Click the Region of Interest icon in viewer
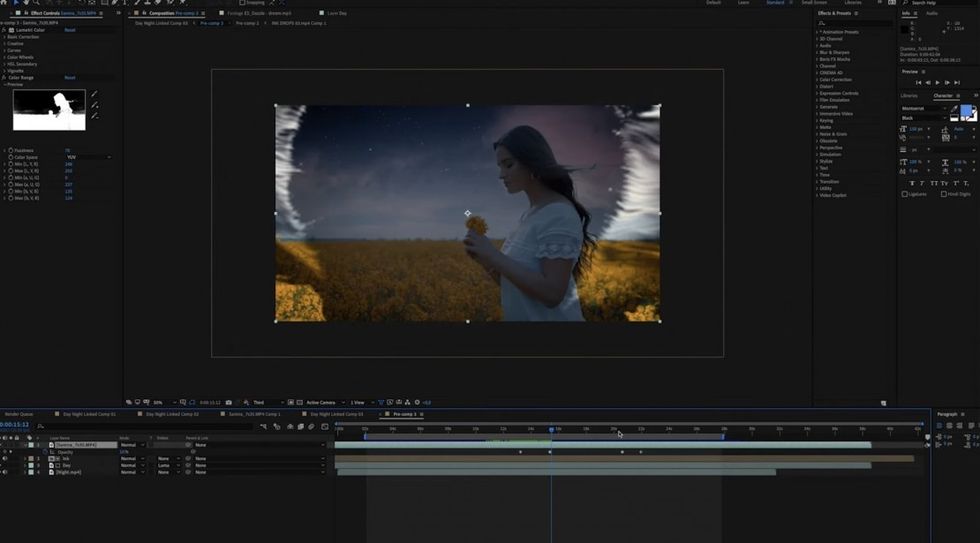Viewport: 980px width, 543px height. 291,402
